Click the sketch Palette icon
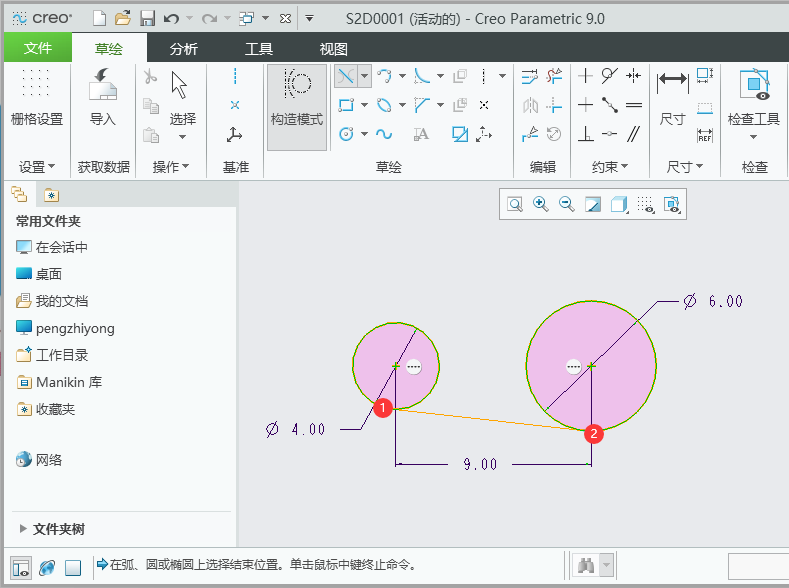The height and width of the screenshot is (588, 789). click(x=459, y=134)
